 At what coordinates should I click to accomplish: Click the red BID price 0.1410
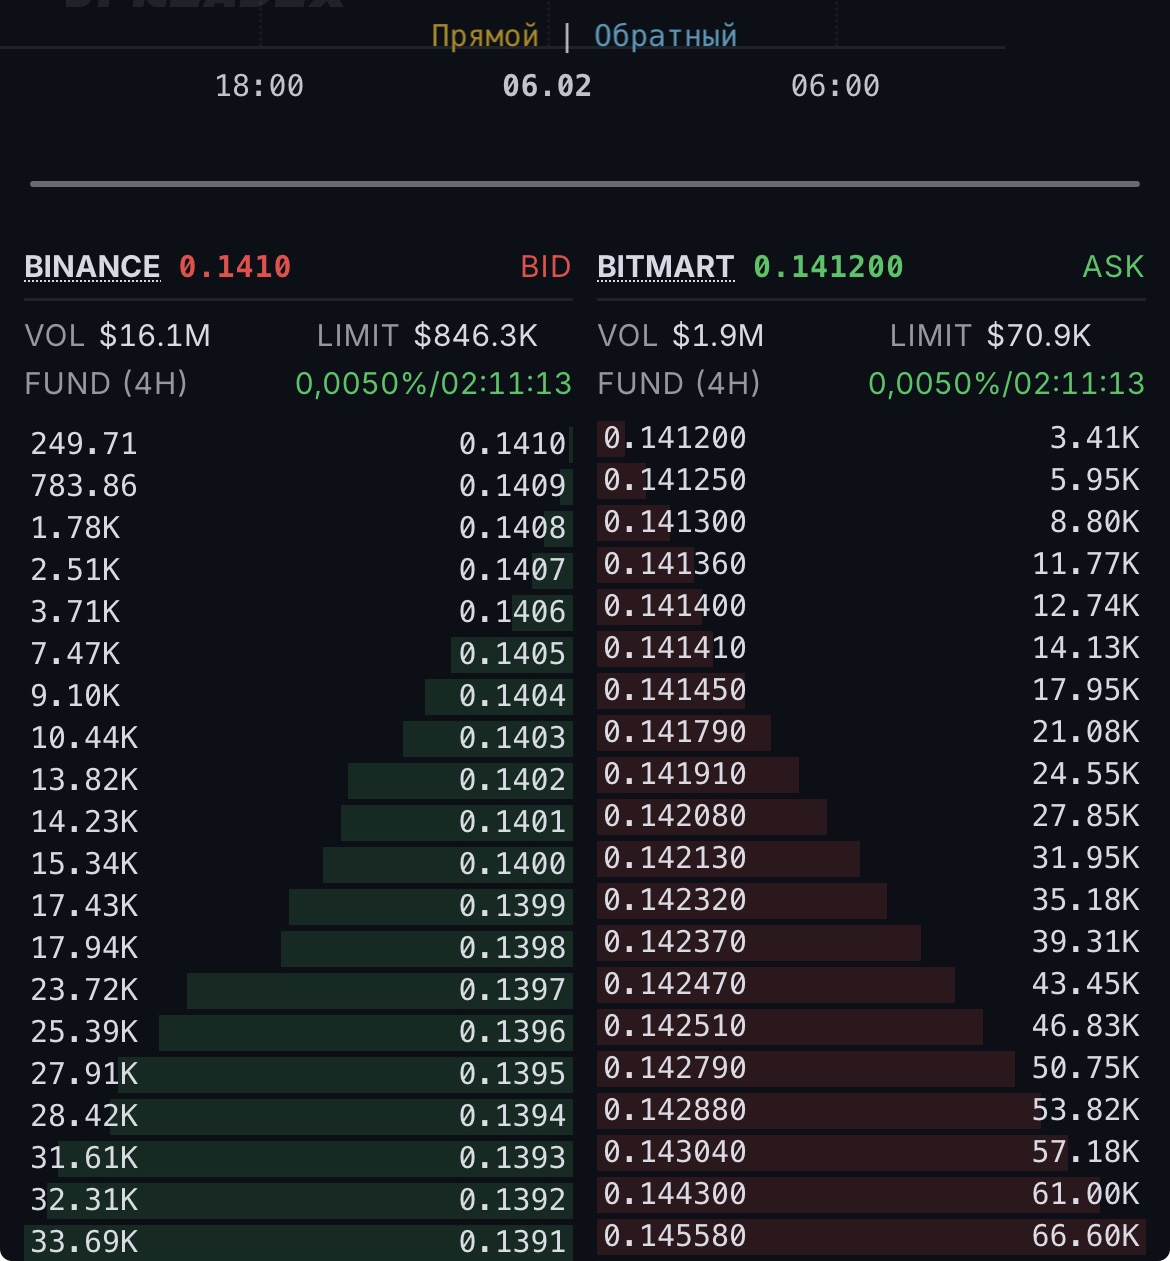pyautogui.click(x=234, y=266)
